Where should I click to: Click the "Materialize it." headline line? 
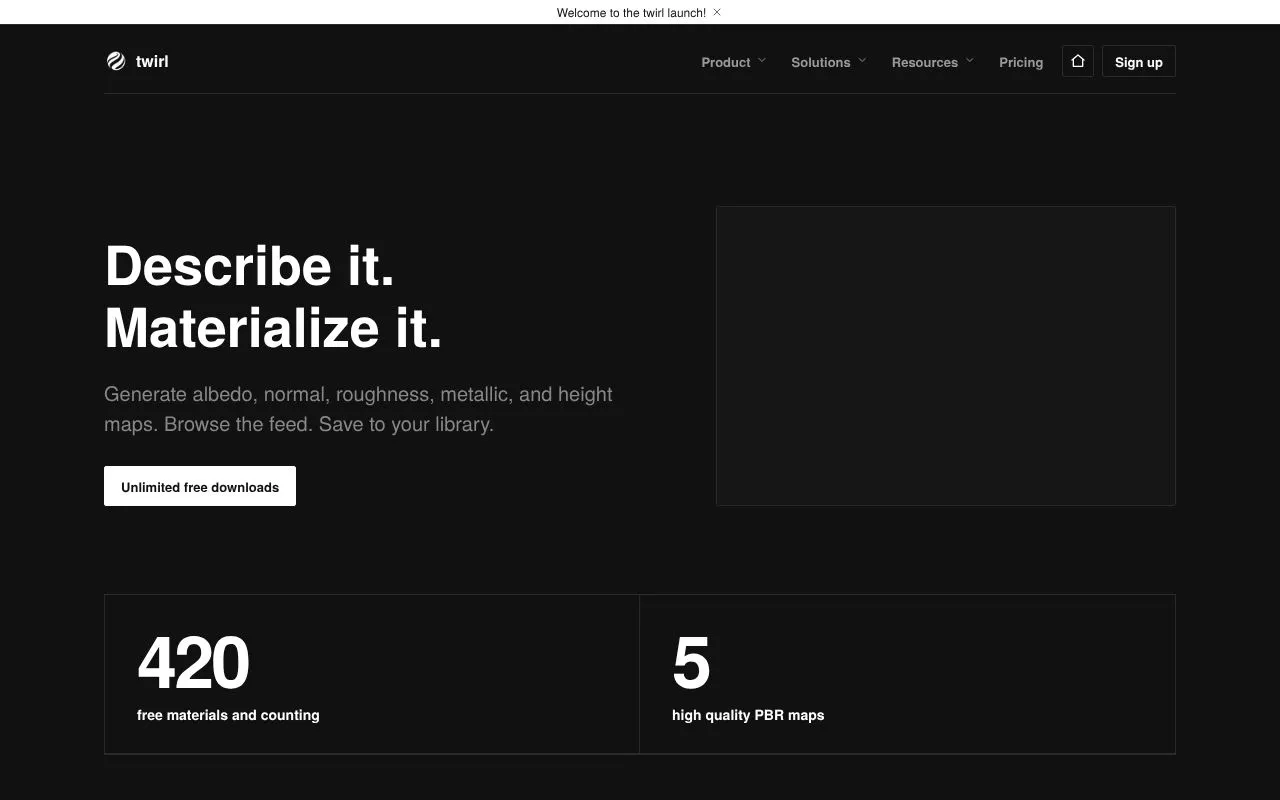click(273, 328)
